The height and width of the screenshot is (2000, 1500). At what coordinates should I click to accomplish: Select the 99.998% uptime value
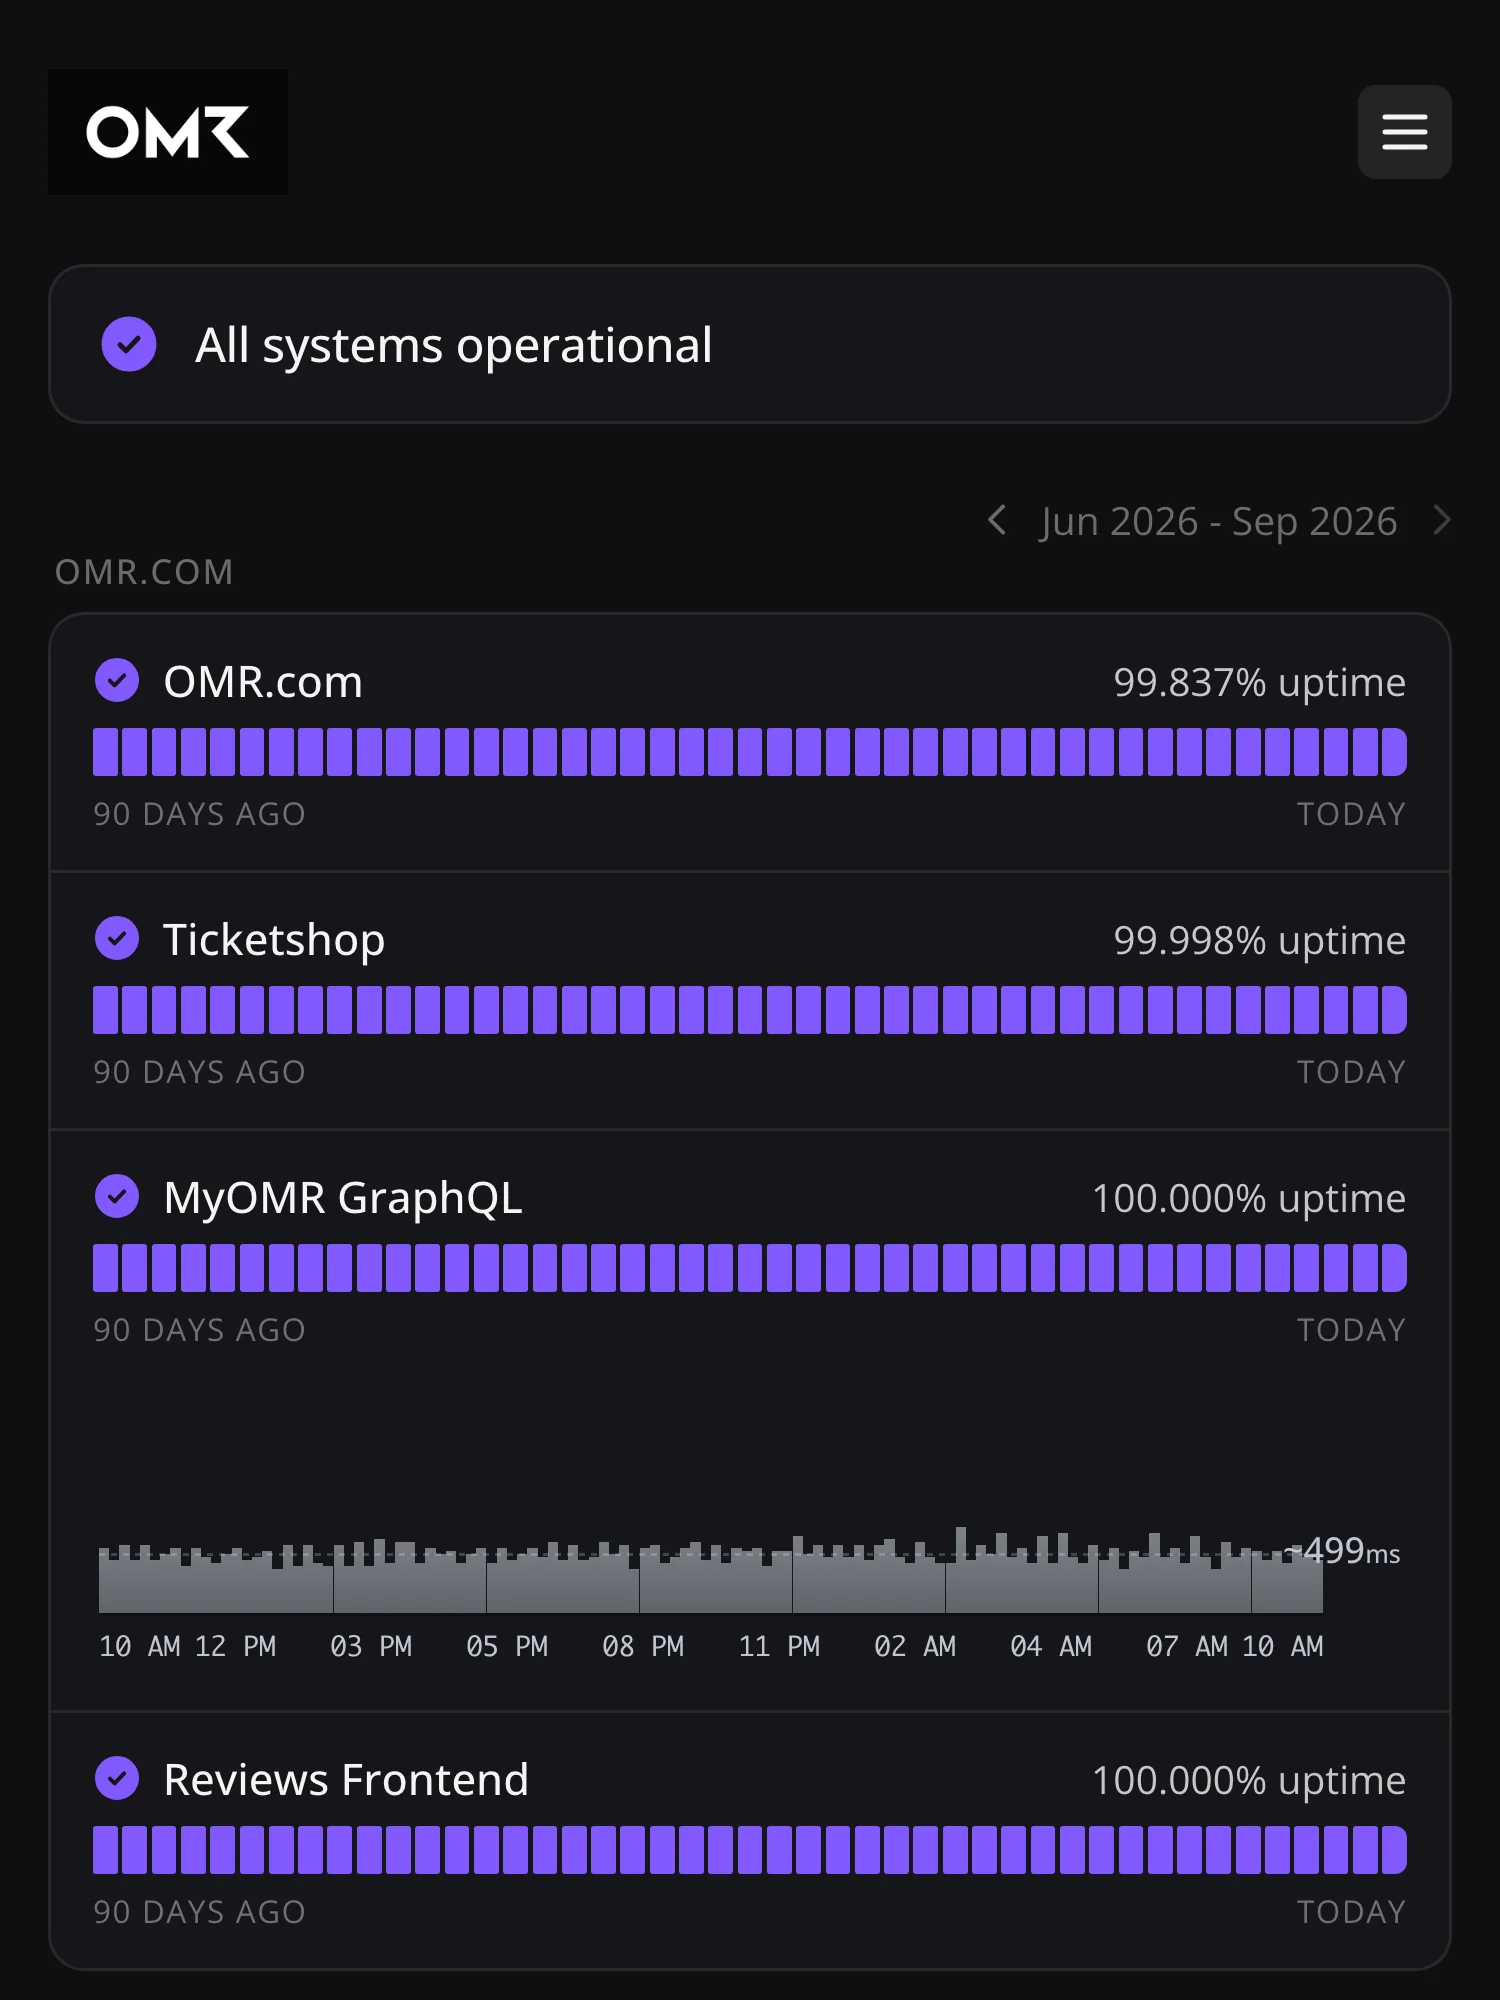tap(1260, 941)
